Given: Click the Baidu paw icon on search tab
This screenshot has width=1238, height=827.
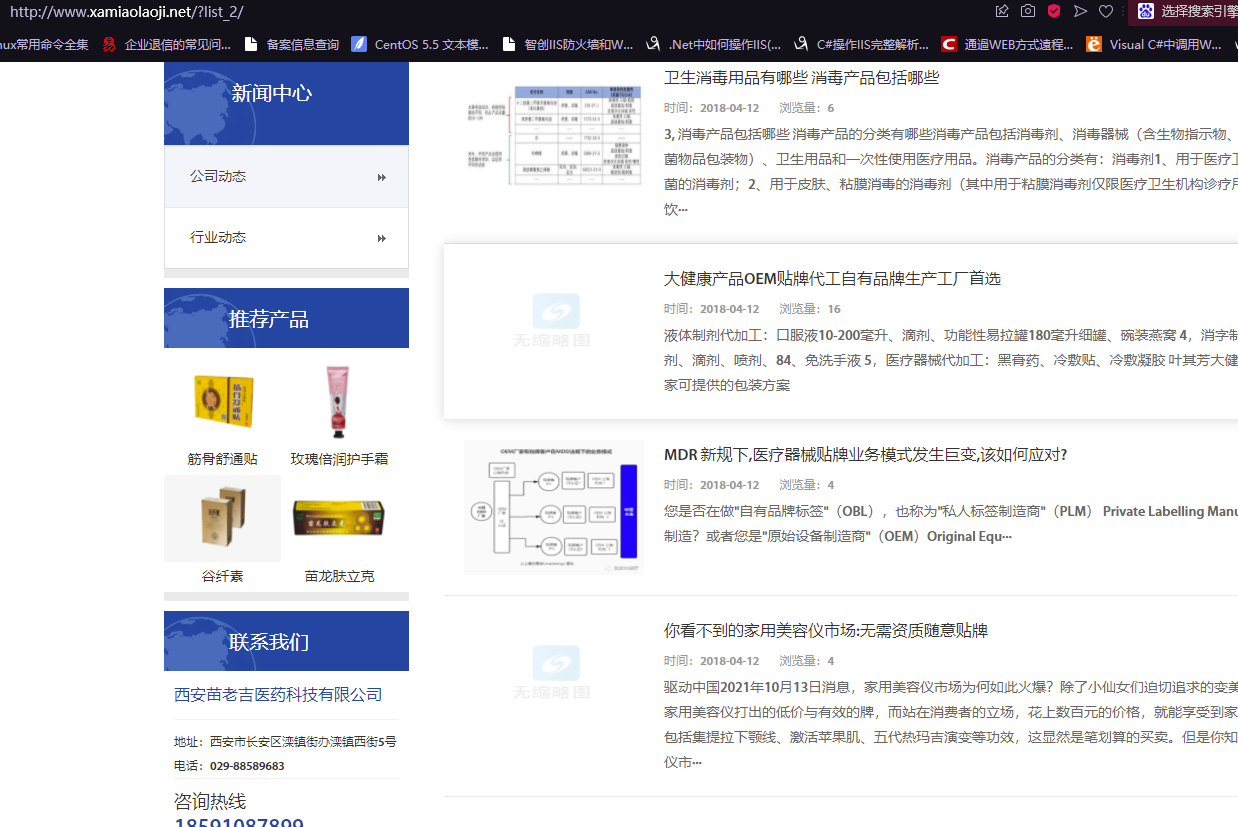Looking at the screenshot, I should [1146, 11].
